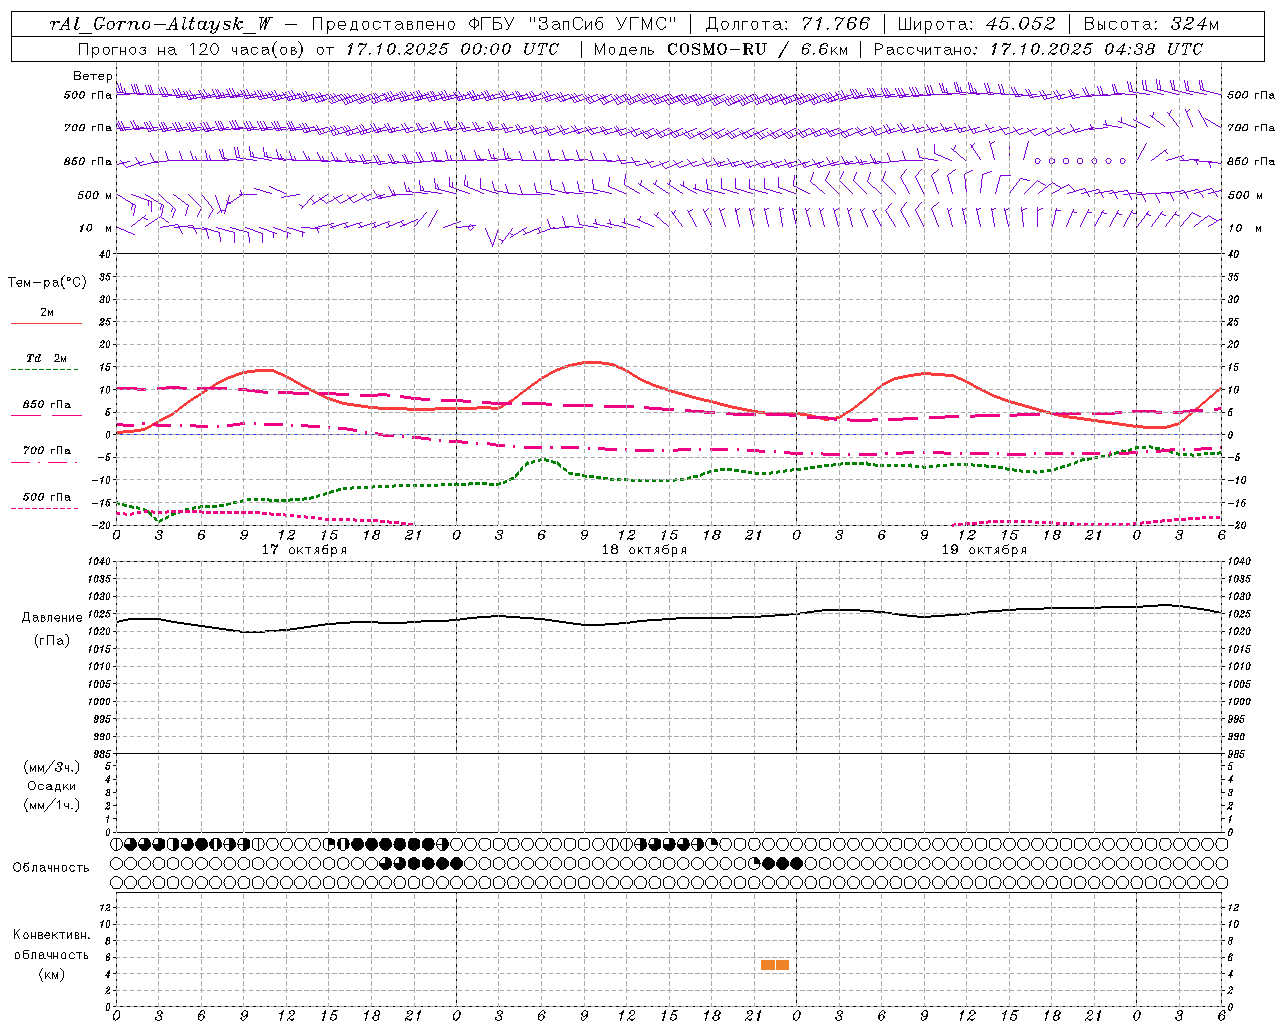Click the Давление panel label
Screen dimensions: 1280x1024
(x=52, y=618)
